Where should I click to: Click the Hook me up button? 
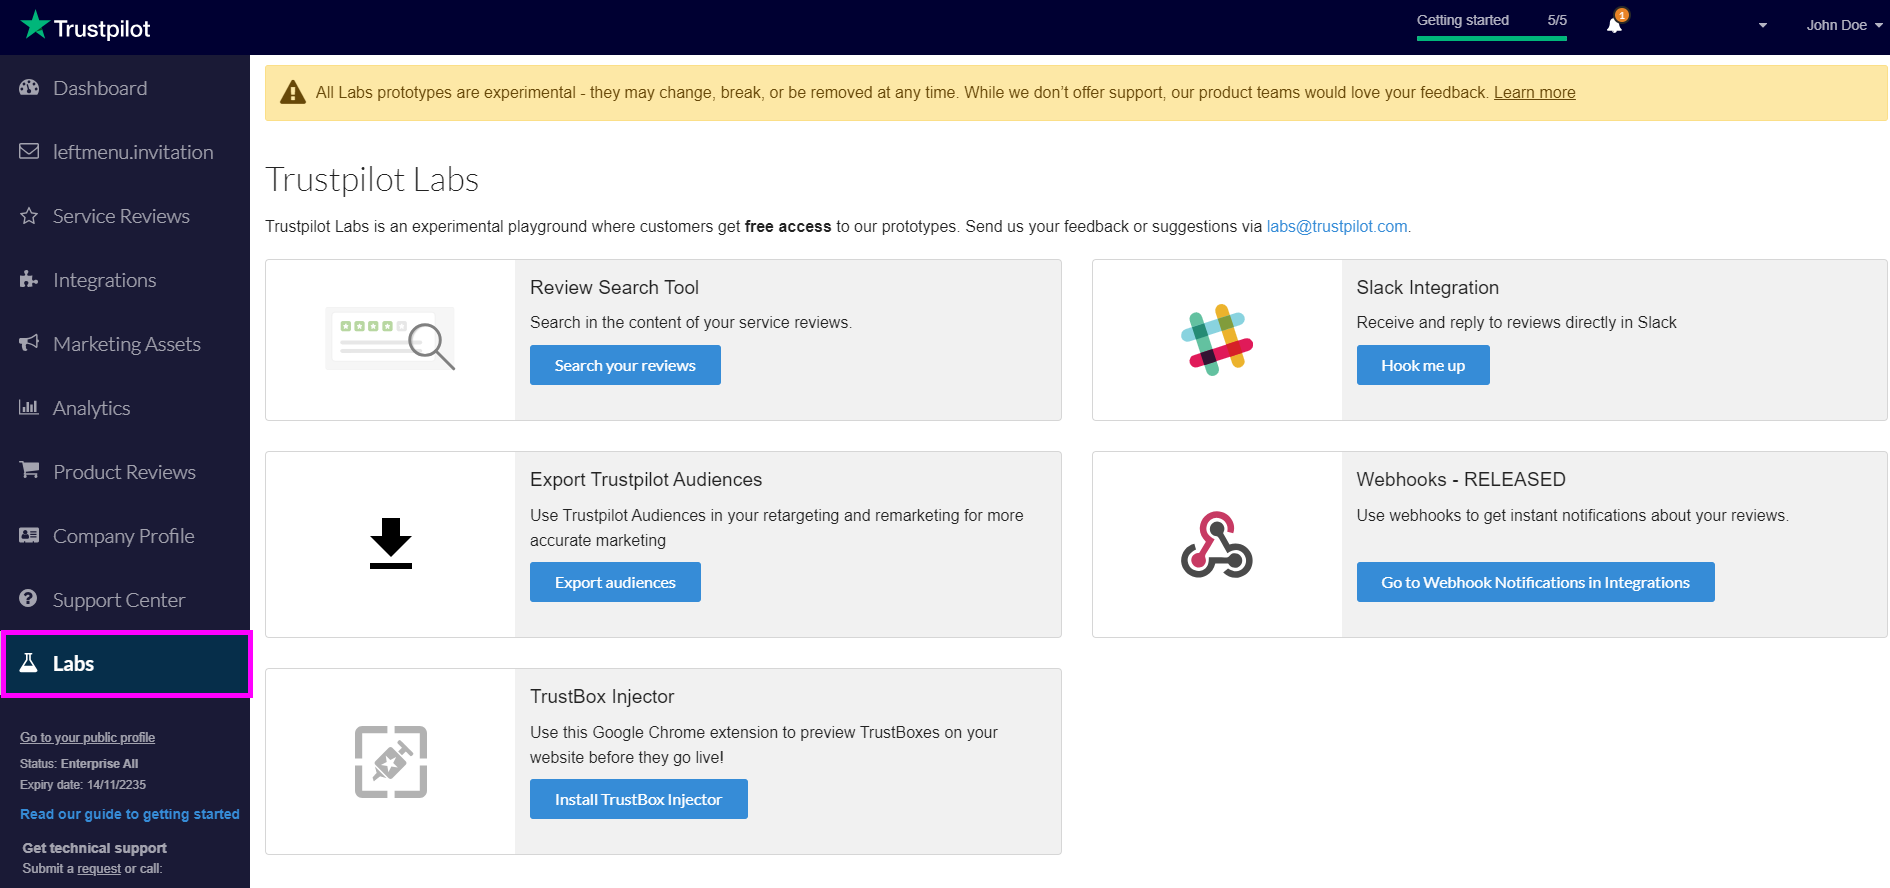1423,365
